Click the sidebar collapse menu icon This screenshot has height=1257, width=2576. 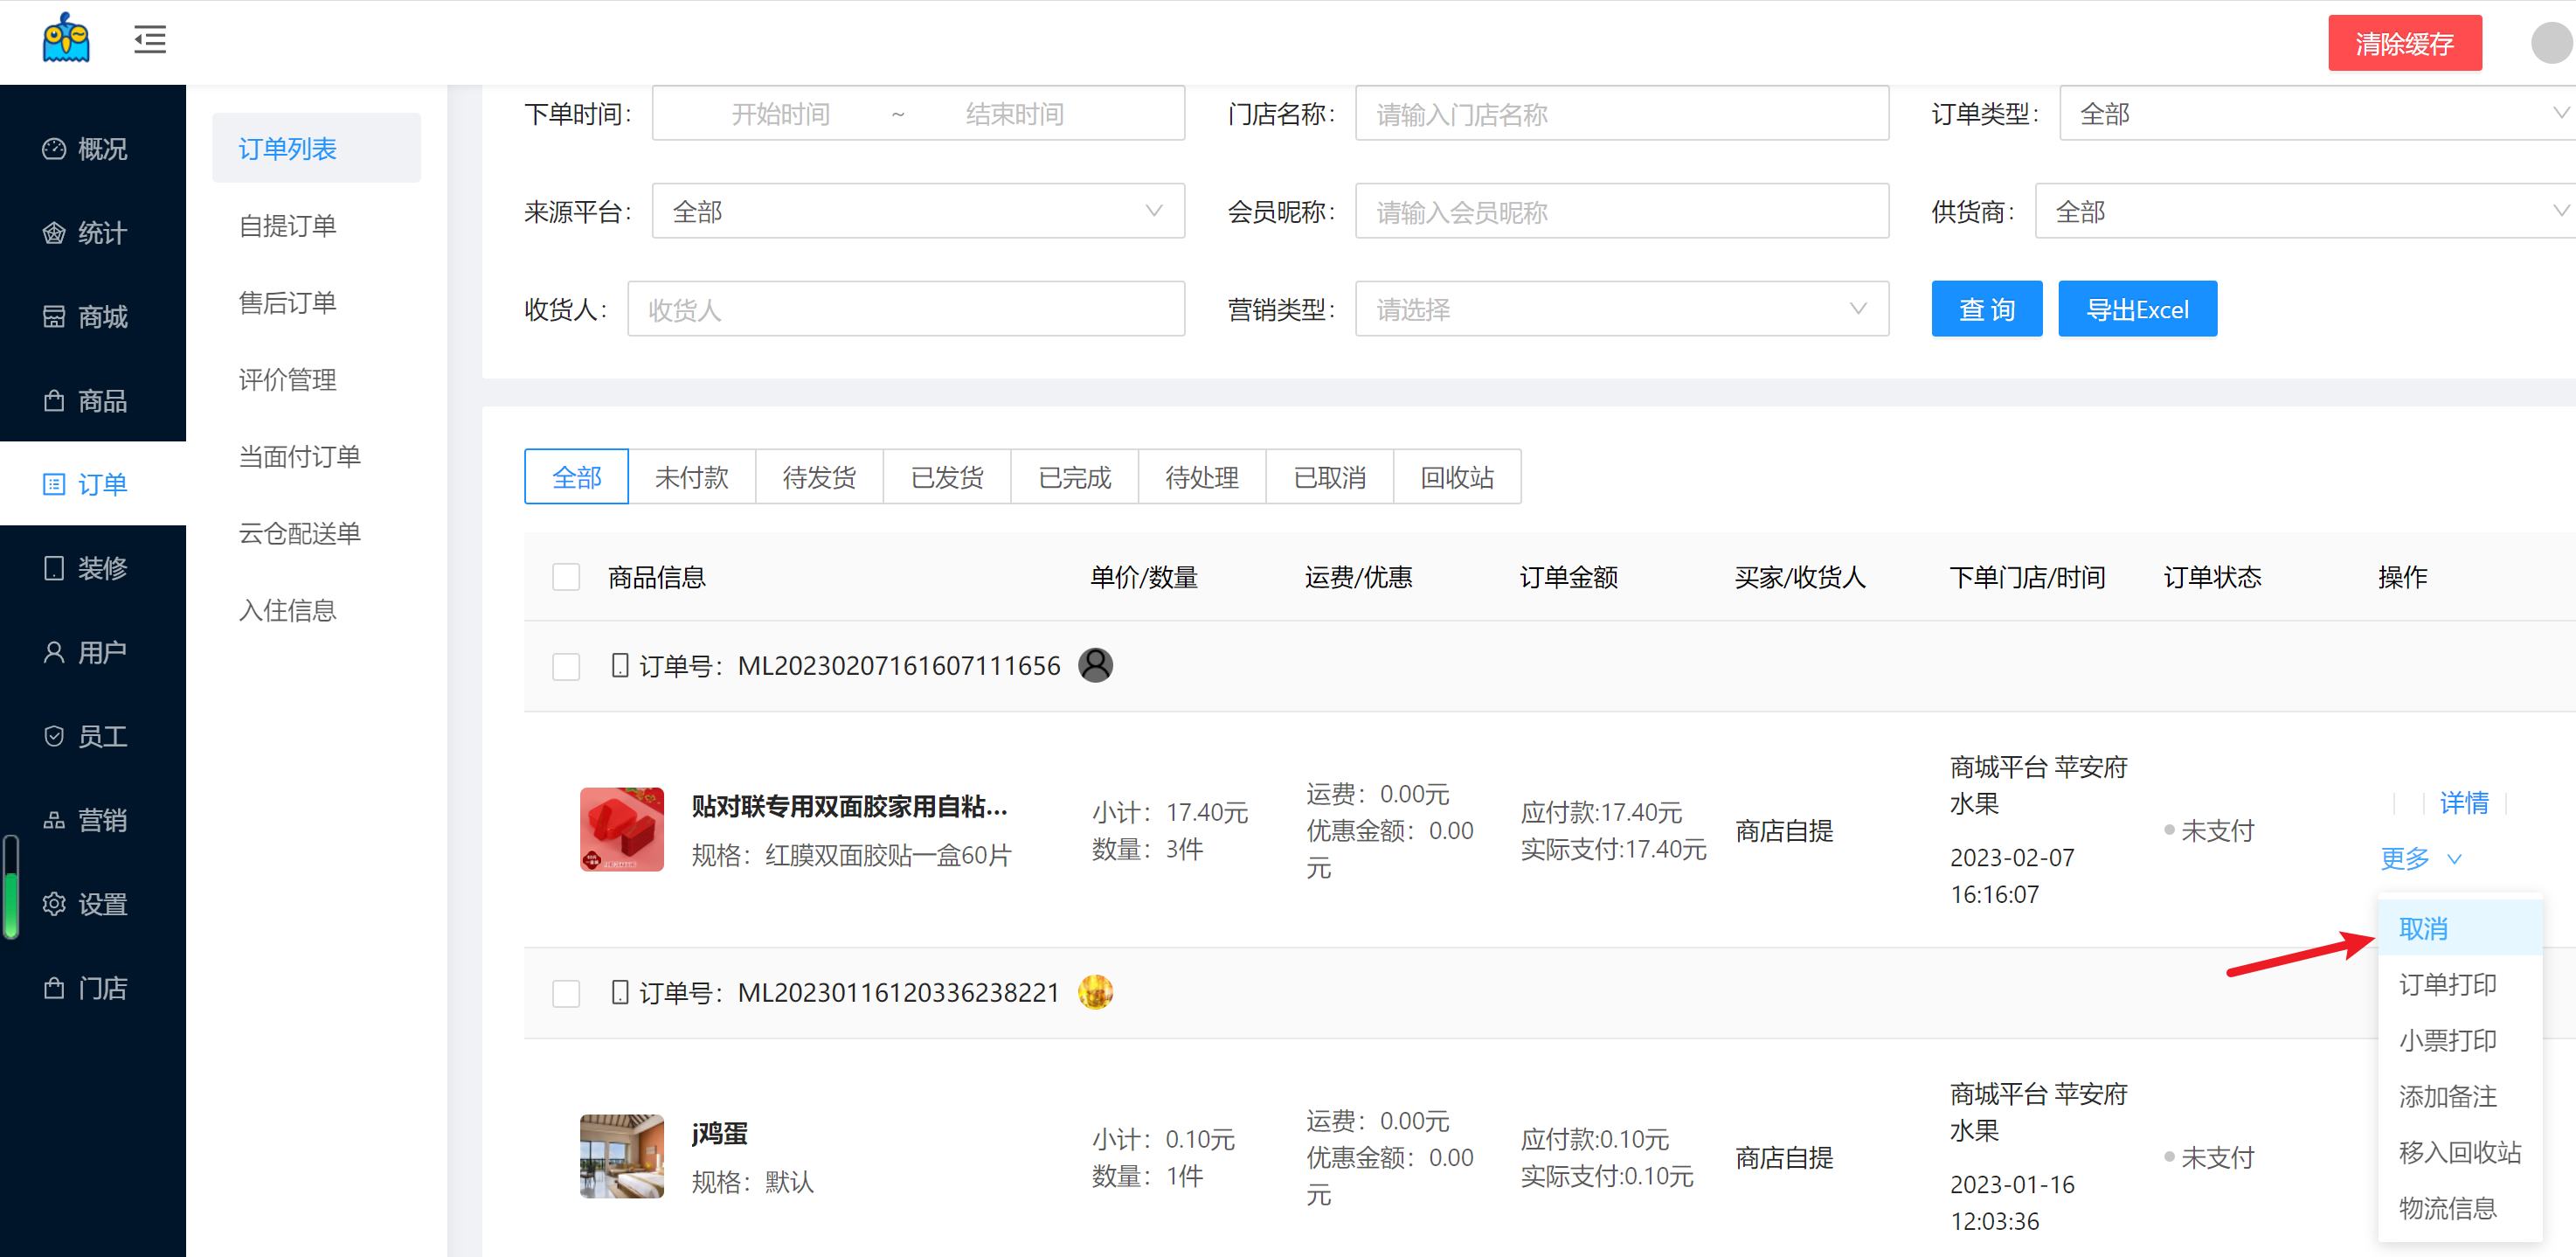tap(150, 40)
